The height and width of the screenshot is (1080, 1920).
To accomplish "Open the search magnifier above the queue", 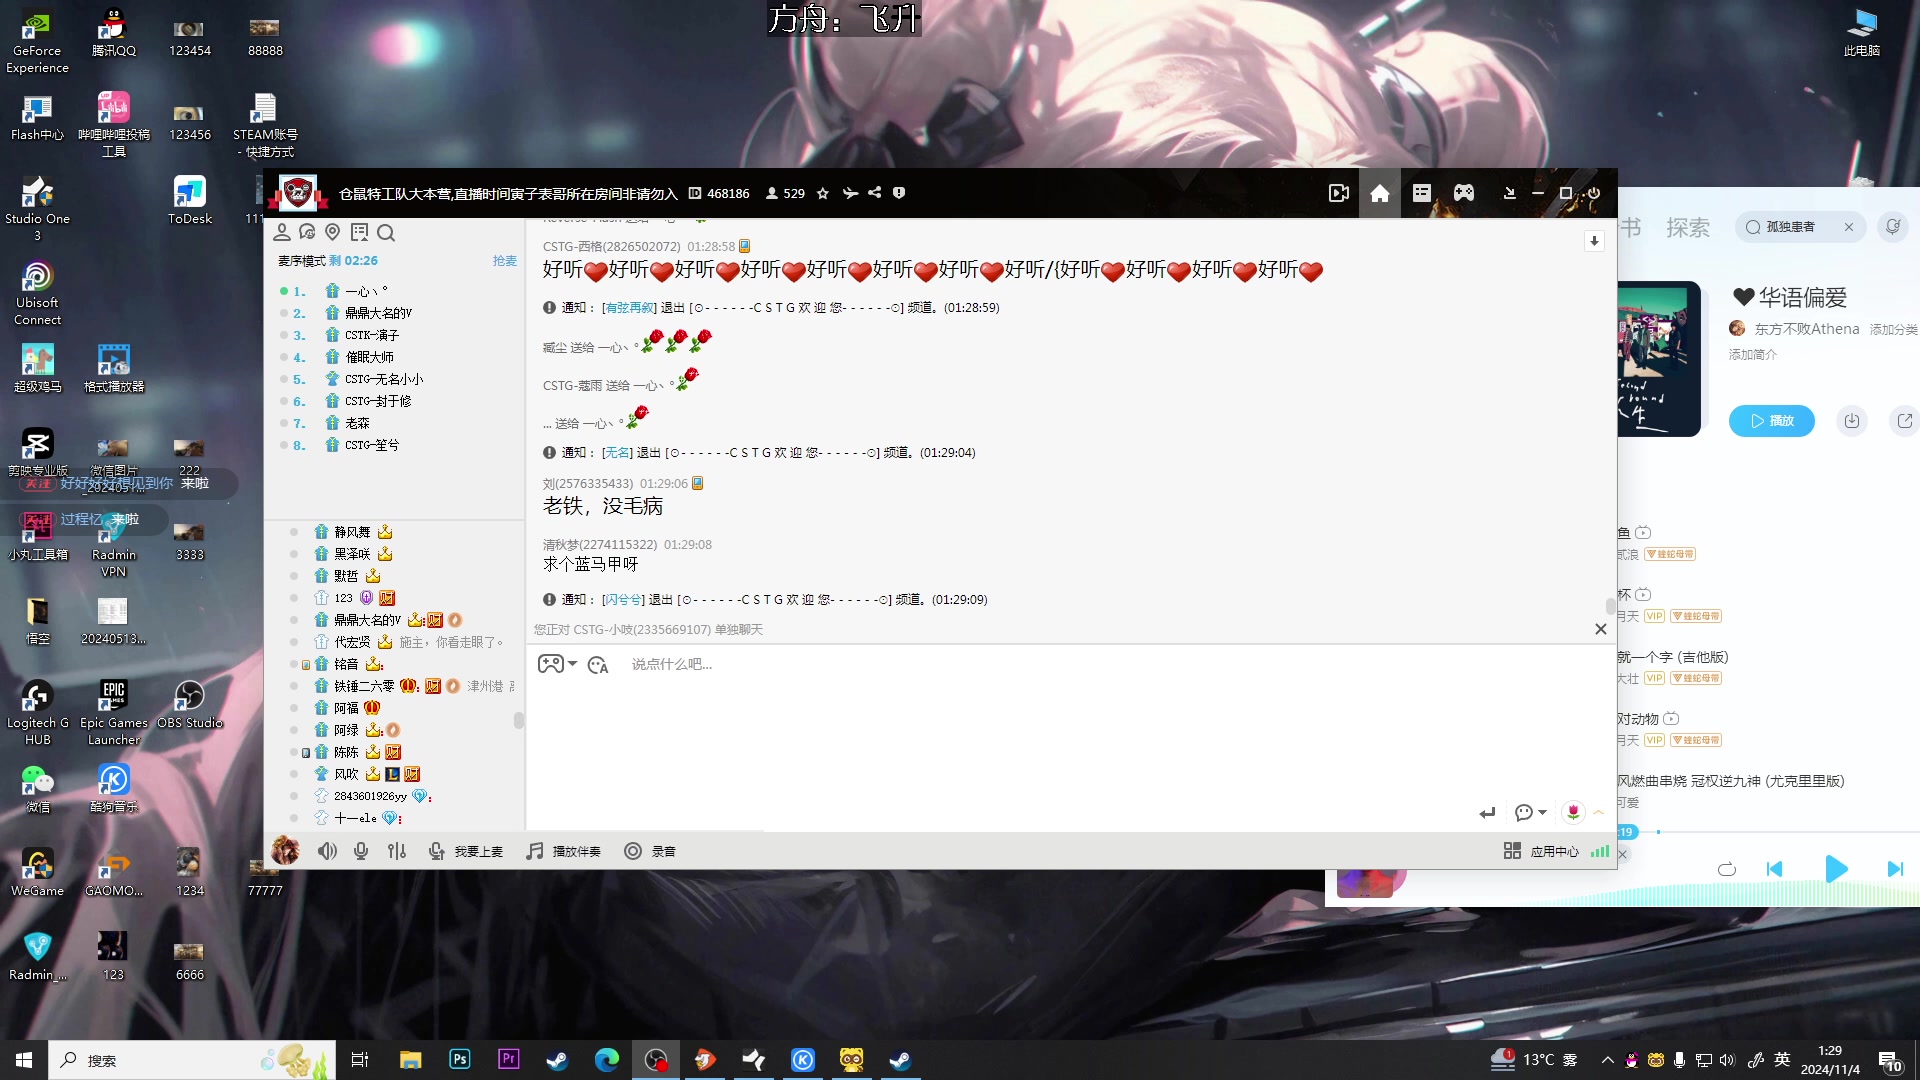I will tap(386, 232).
